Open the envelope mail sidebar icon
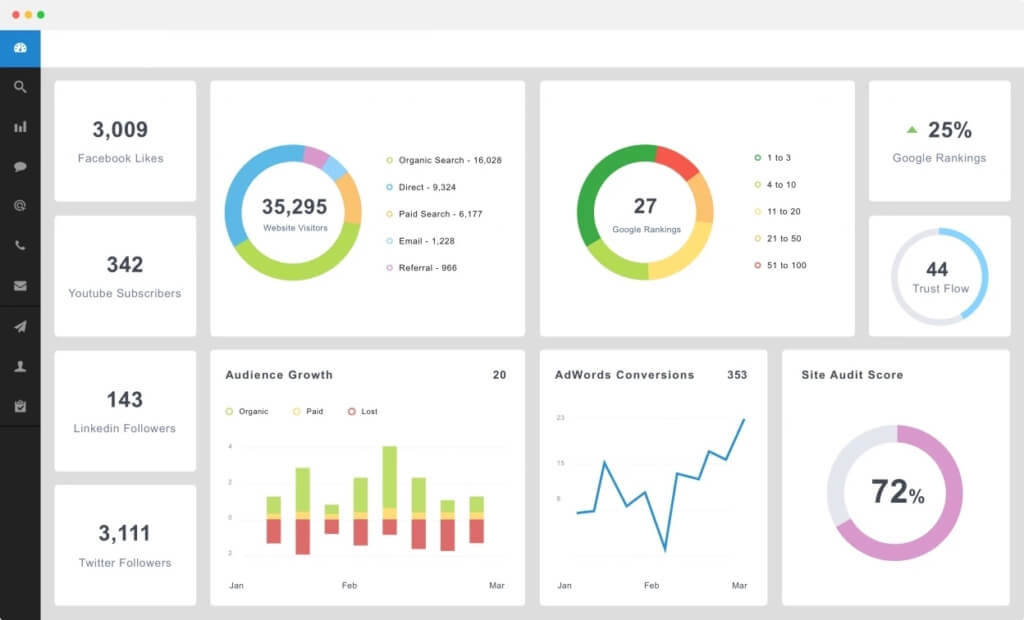The height and width of the screenshot is (620, 1024). pos(20,286)
